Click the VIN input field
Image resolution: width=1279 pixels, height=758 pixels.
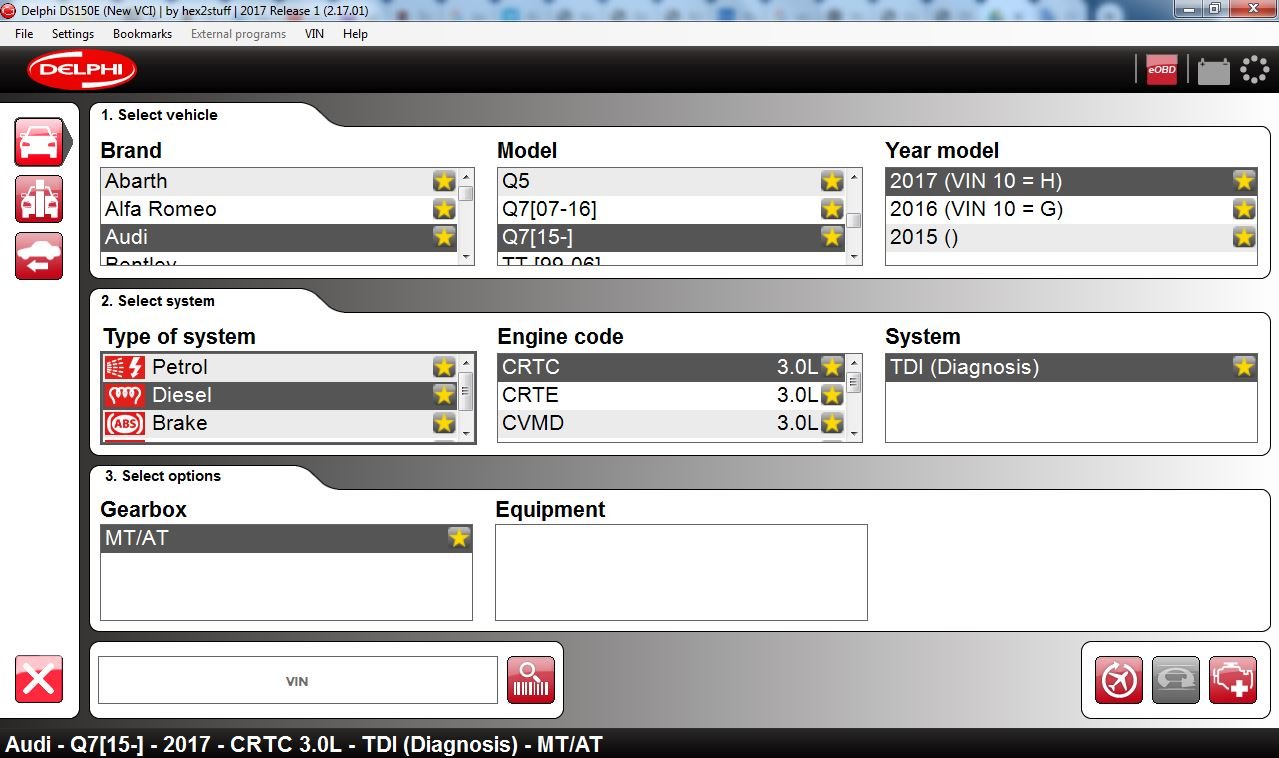click(297, 681)
